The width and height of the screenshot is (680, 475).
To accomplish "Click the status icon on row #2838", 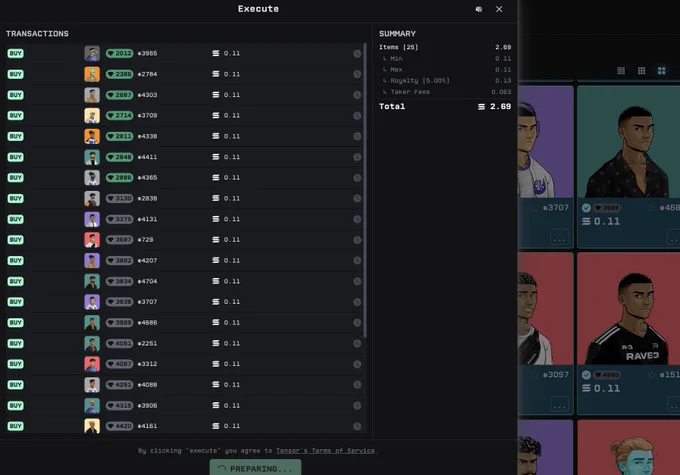I will 357,198.
